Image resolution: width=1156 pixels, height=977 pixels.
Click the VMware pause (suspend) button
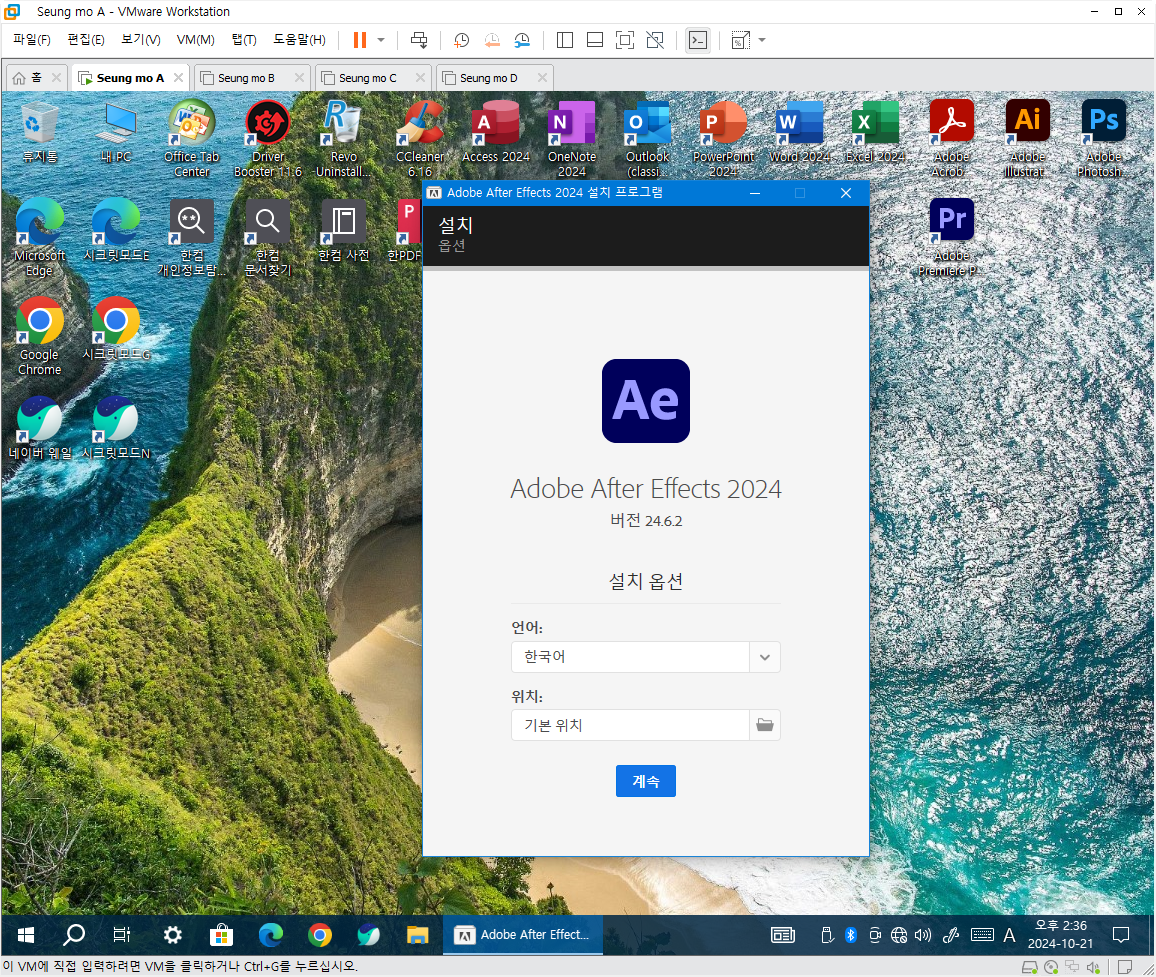[x=360, y=40]
